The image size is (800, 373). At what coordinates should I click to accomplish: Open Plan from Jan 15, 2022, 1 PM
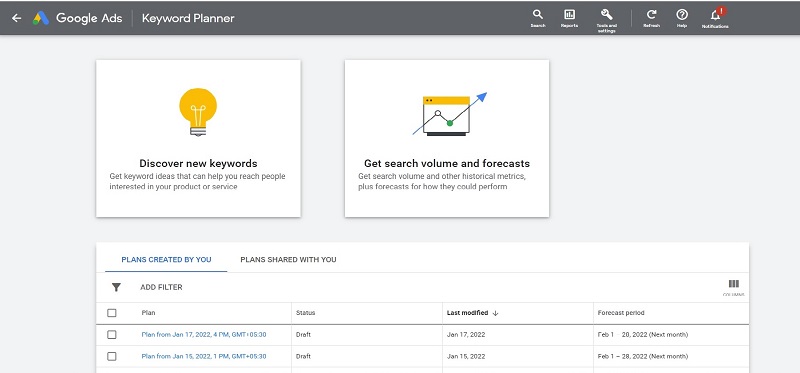tap(204, 356)
